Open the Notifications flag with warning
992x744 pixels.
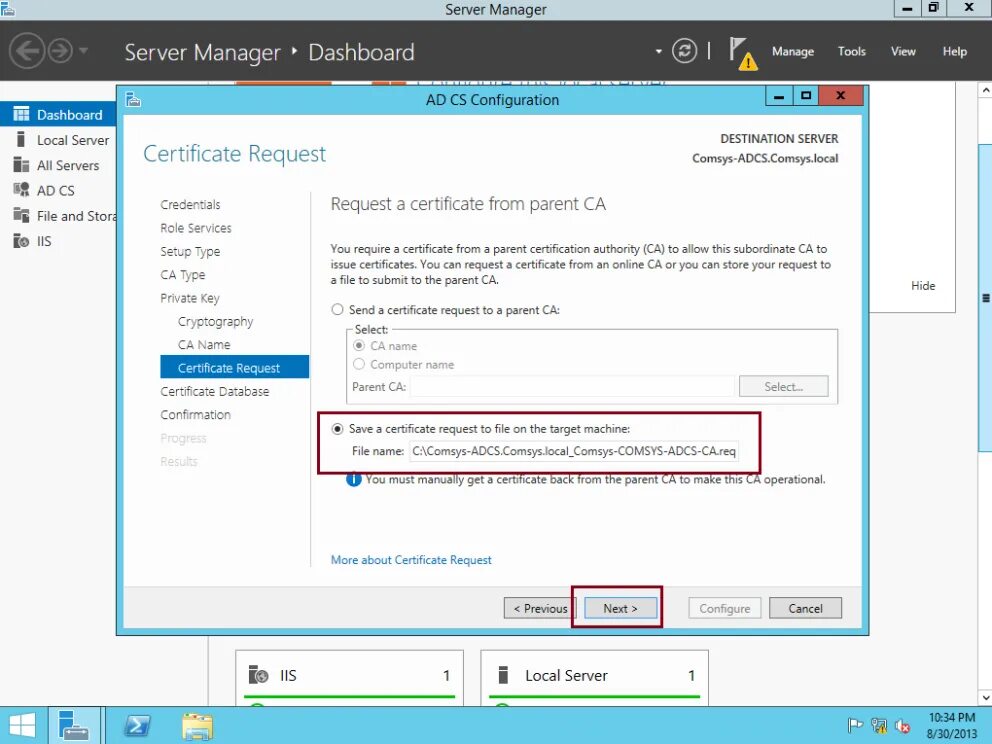[x=743, y=53]
